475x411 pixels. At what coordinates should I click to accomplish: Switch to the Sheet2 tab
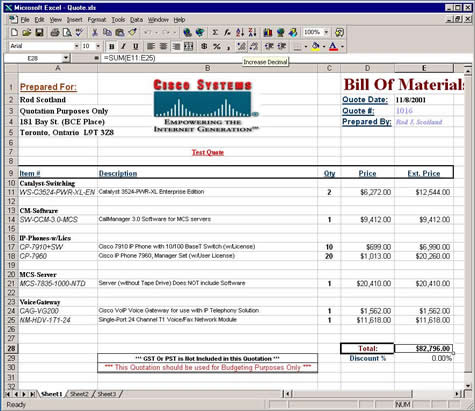[x=79, y=394]
